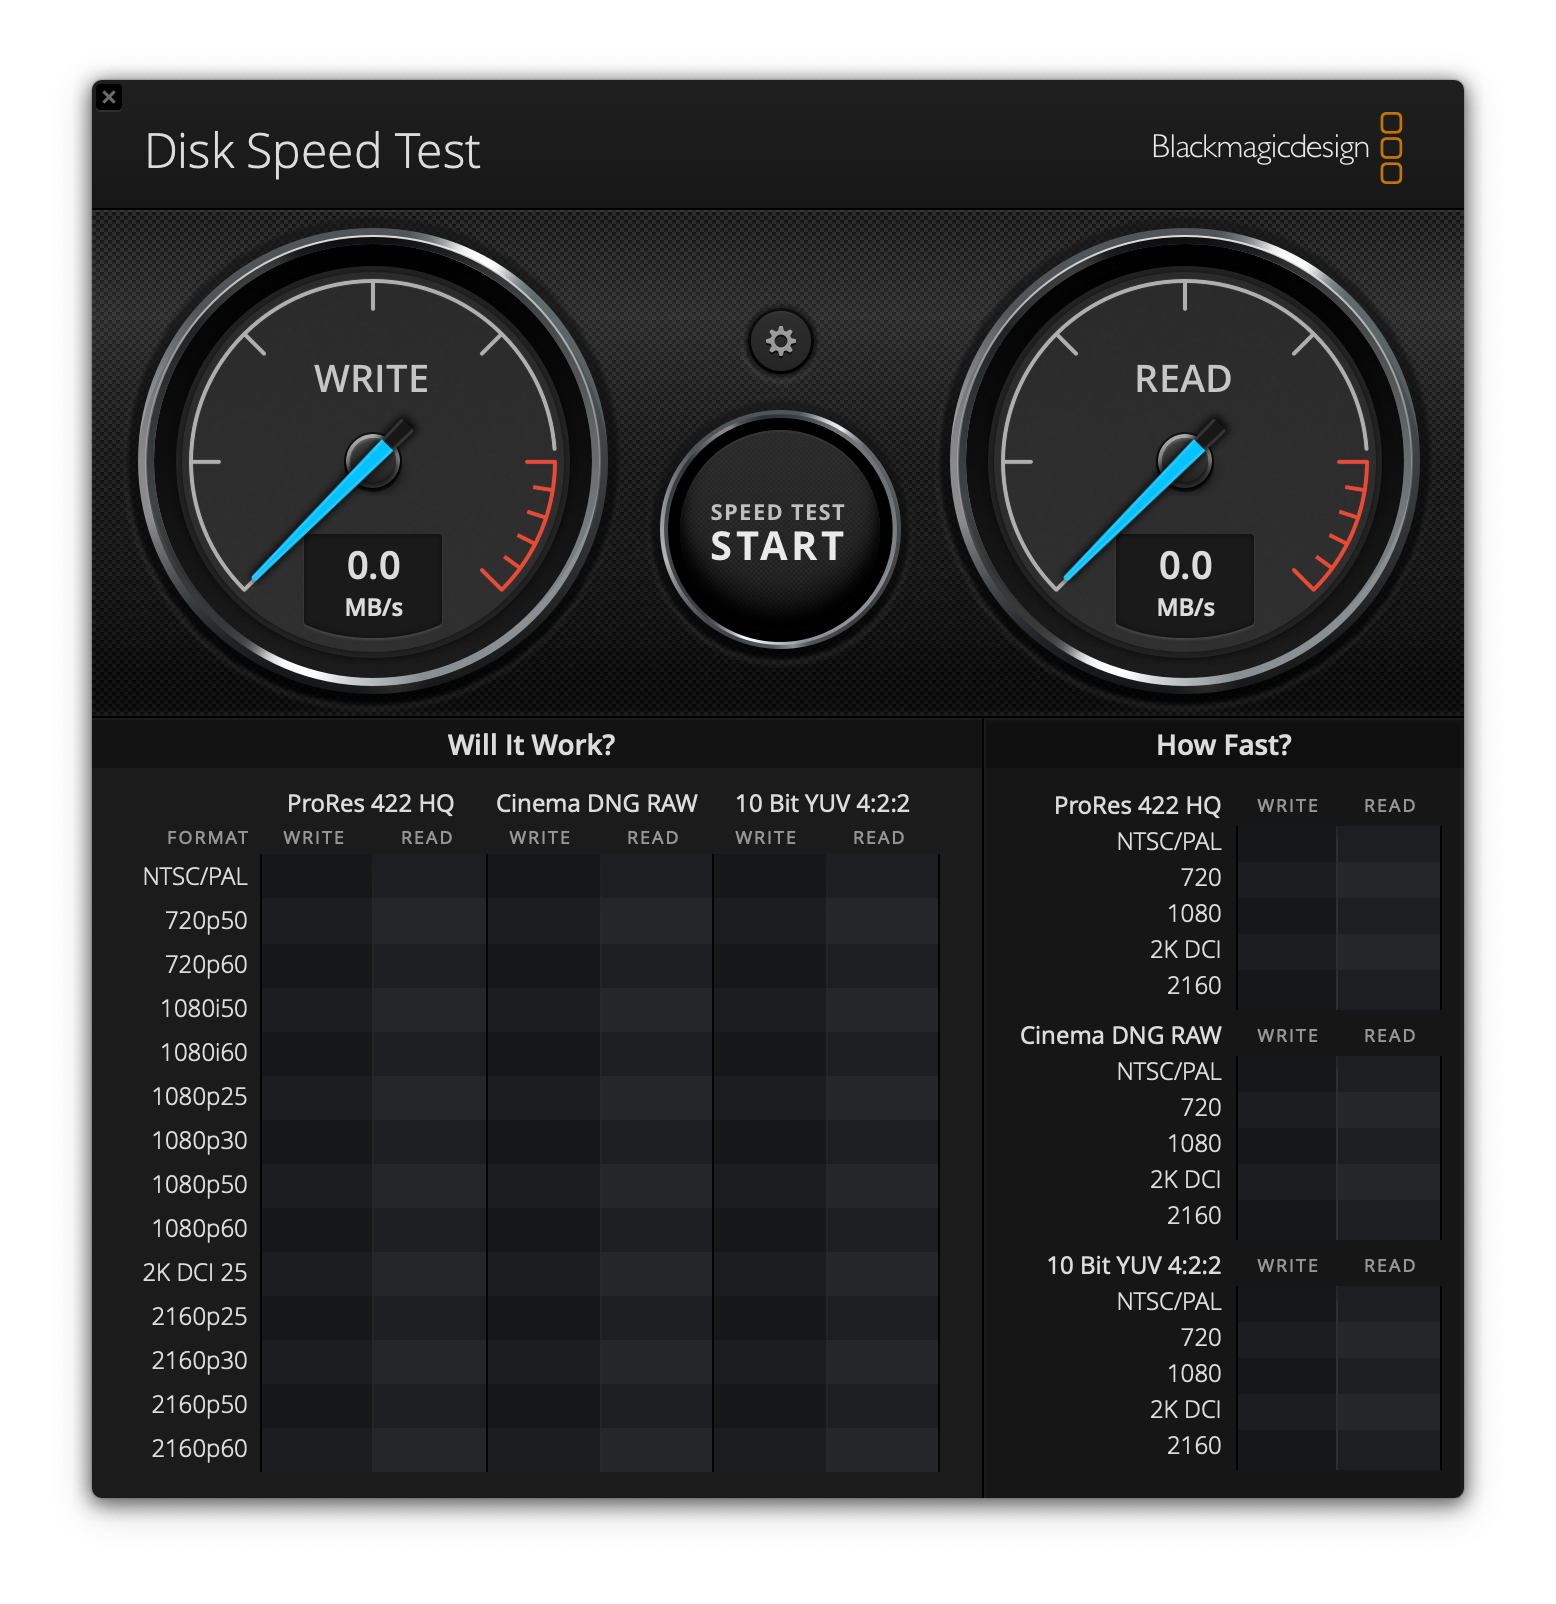
Task: Open the settings gear icon
Action: [780, 342]
